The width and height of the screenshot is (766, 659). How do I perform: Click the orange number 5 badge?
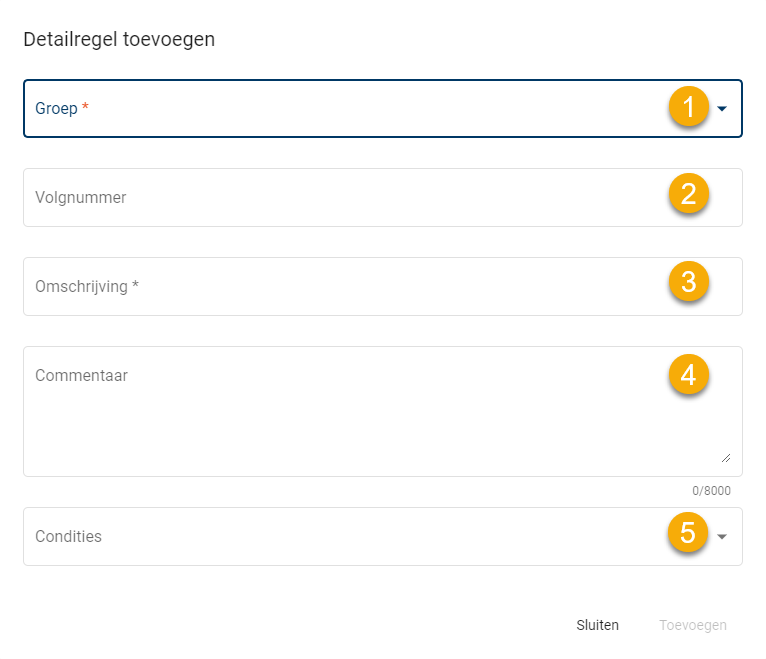(688, 532)
